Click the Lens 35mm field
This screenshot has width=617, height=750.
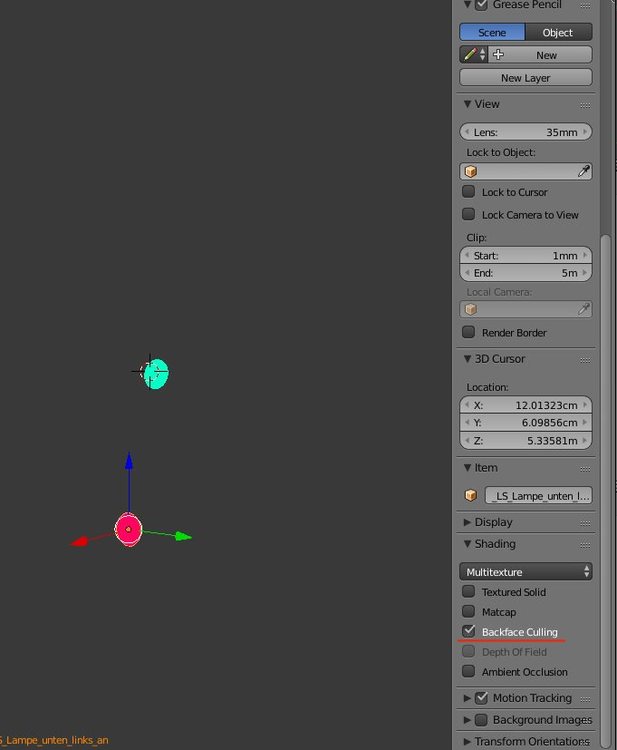click(526, 132)
